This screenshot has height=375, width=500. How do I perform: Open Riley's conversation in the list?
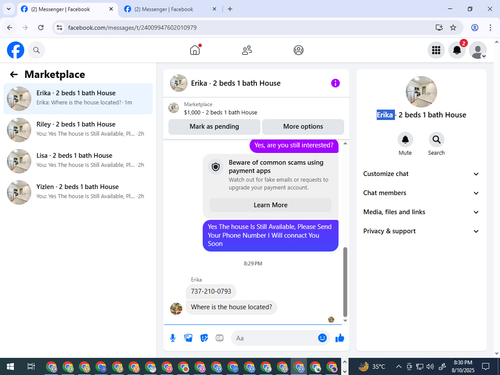[x=78, y=130]
